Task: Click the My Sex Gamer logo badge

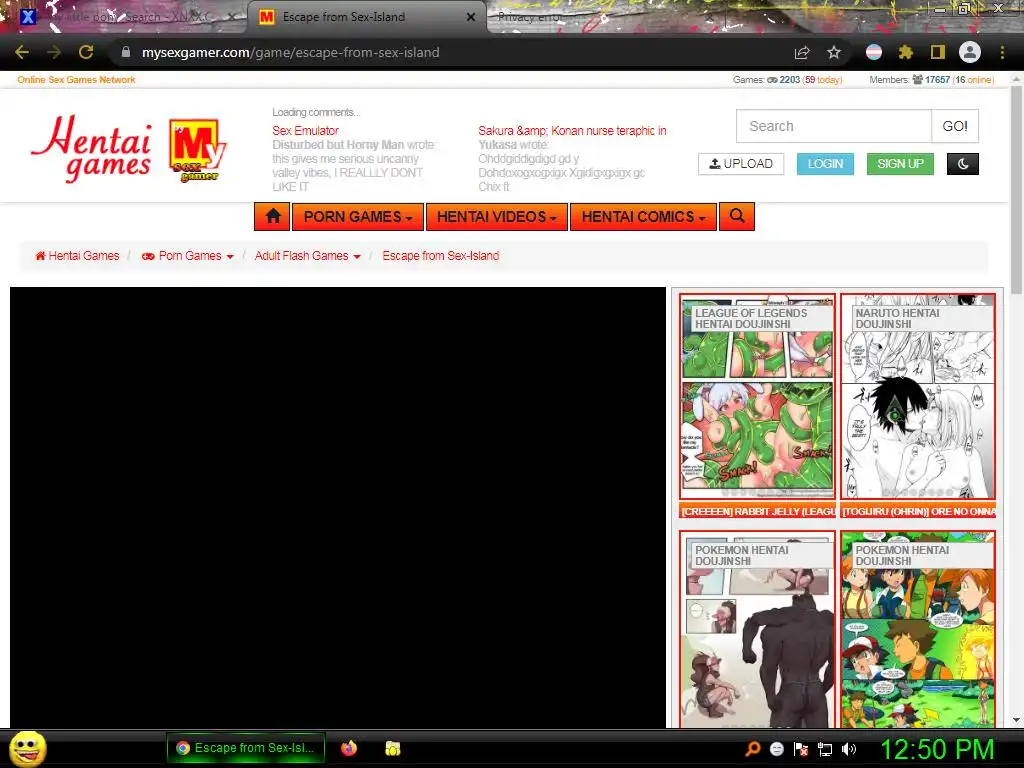Action: click(197, 150)
